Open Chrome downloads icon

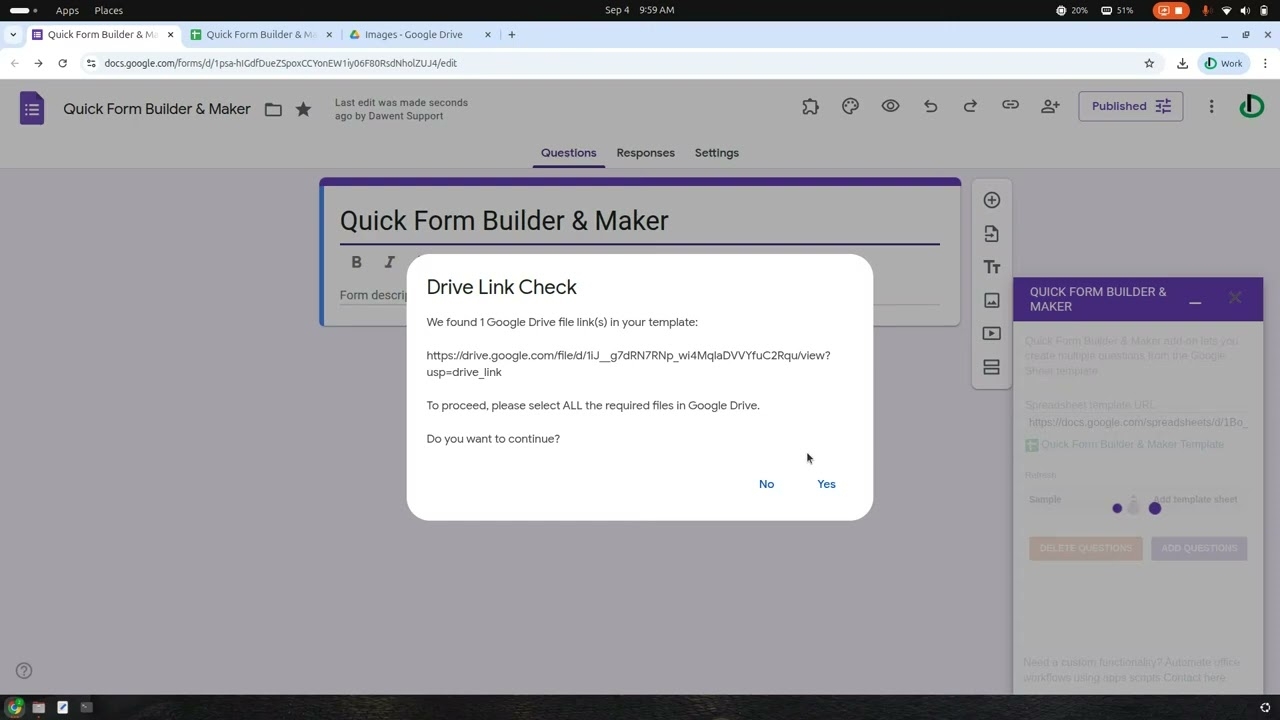click(x=1182, y=63)
